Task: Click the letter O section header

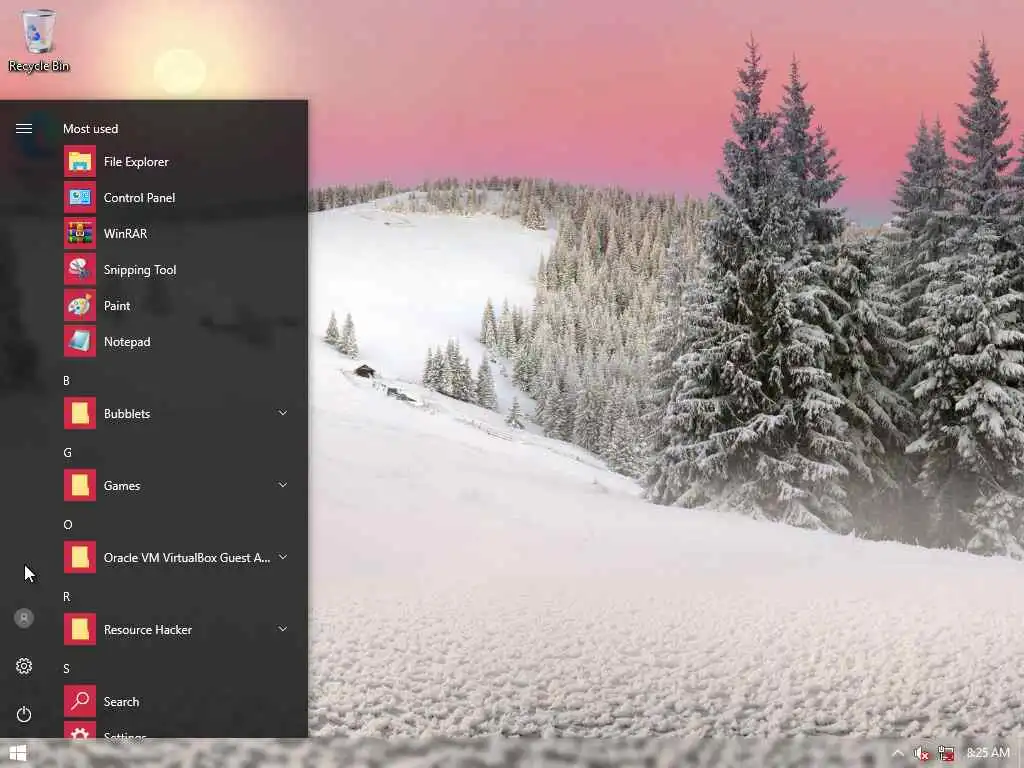Action: point(68,524)
